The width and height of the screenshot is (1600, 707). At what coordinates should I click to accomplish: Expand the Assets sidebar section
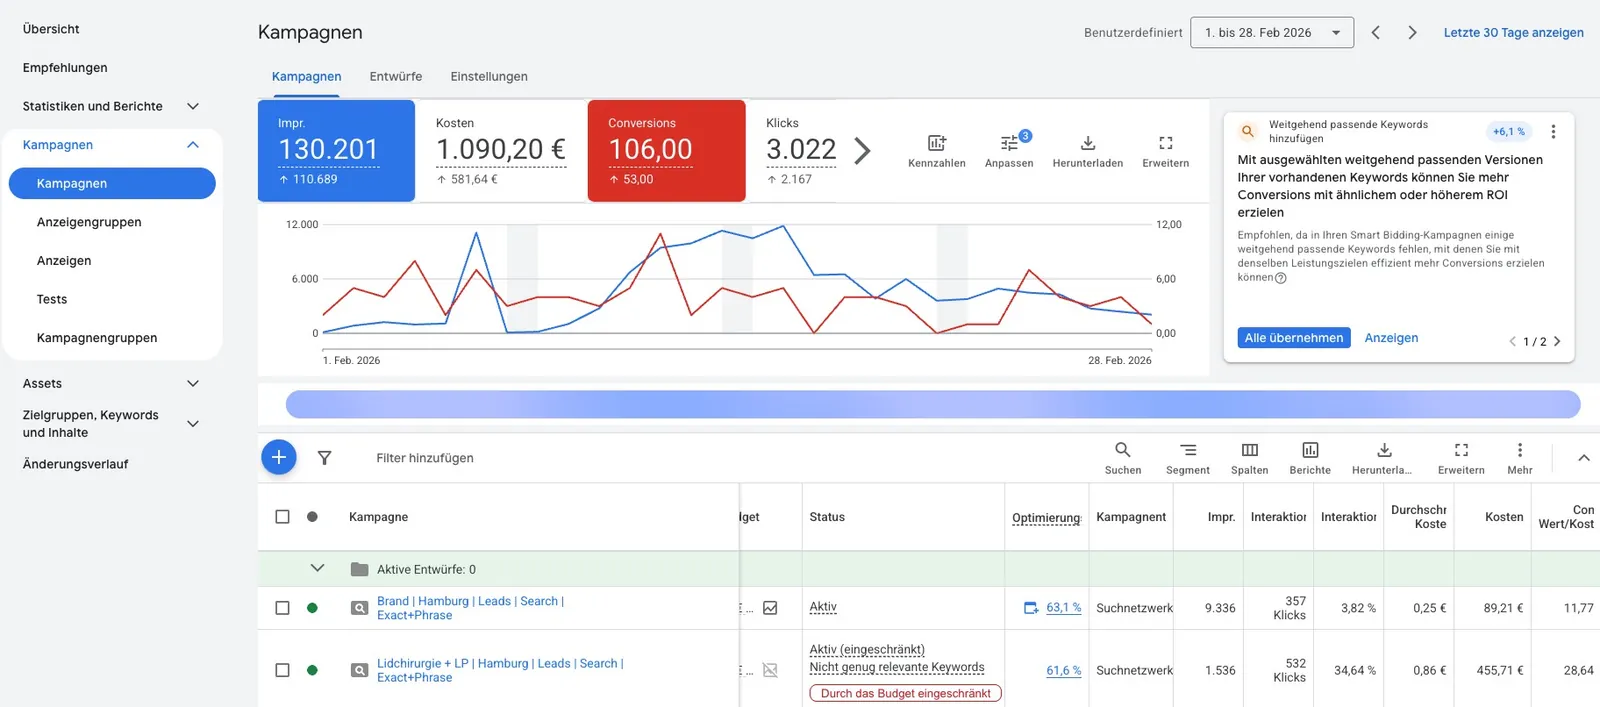coord(193,384)
